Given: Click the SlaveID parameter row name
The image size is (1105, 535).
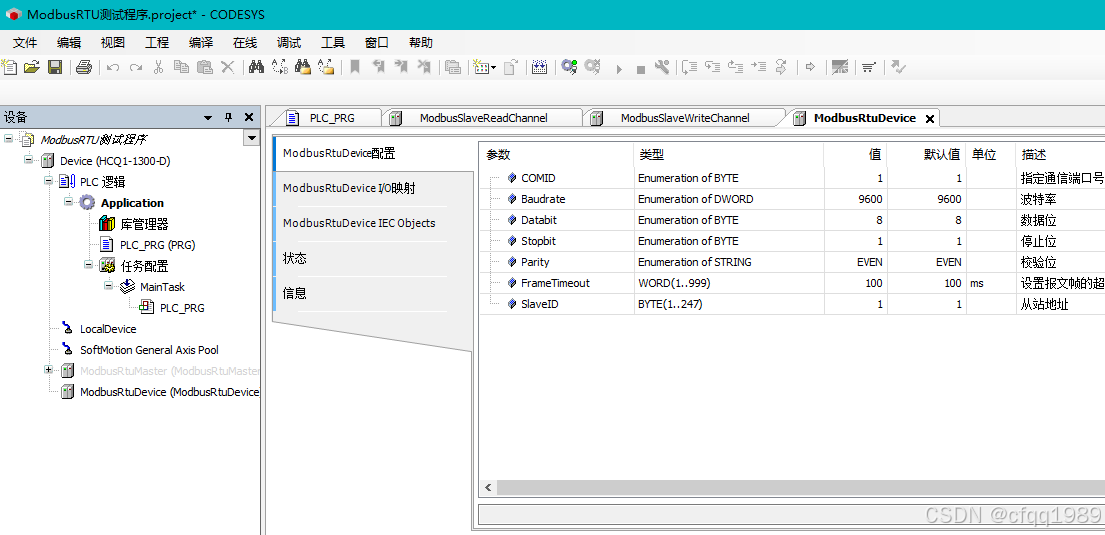Looking at the screenshot, I should 541,304.
